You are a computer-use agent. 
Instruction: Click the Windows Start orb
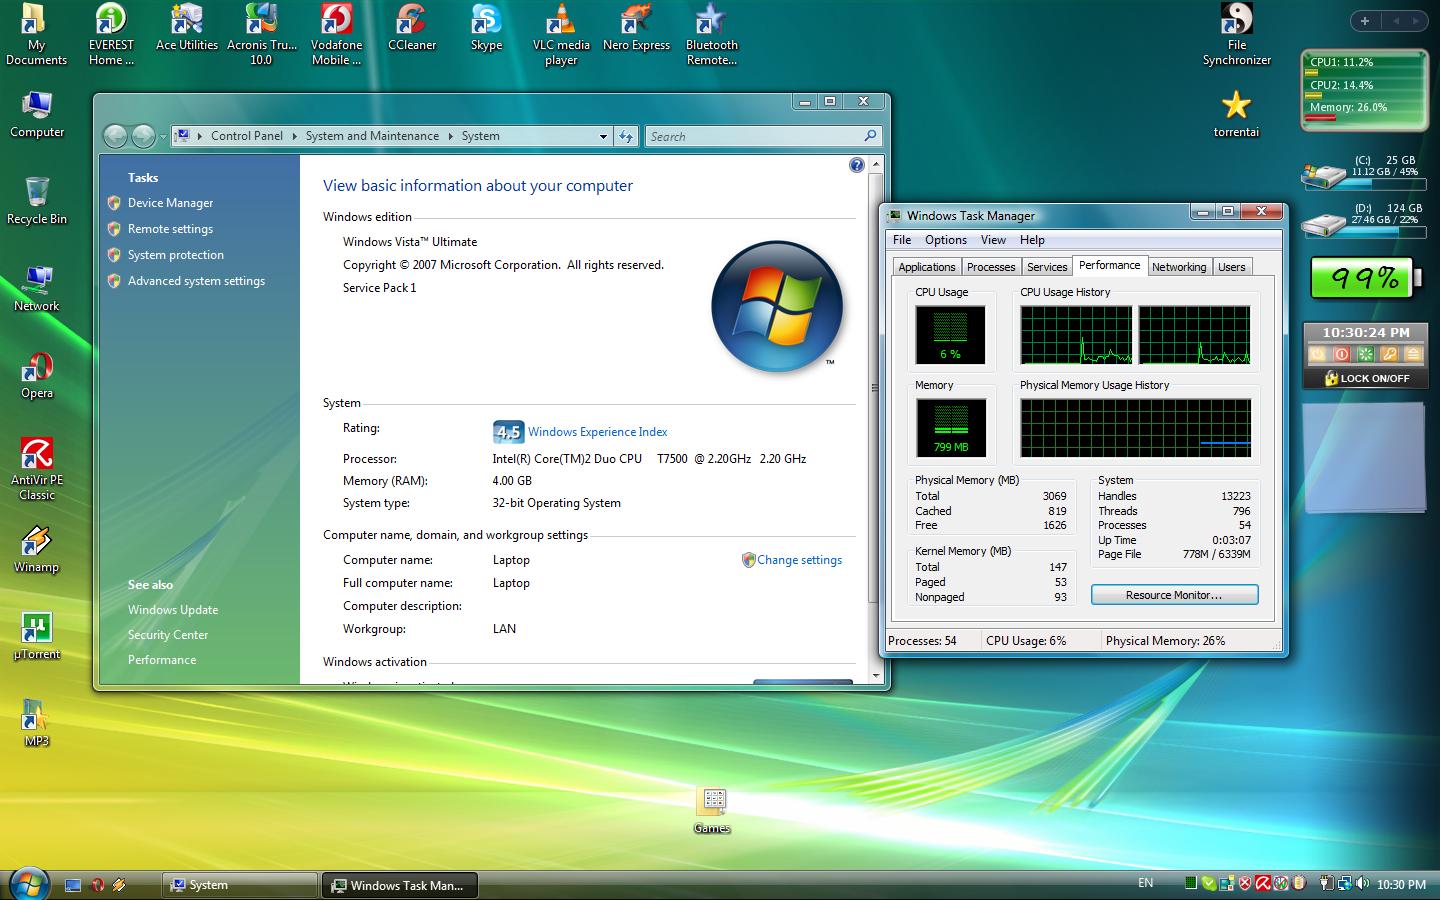(28, 883)
